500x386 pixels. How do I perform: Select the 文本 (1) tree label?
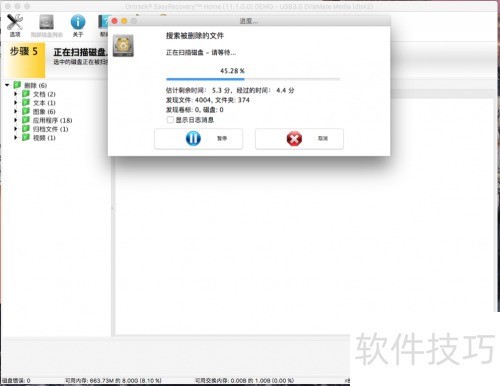point(44,103)
